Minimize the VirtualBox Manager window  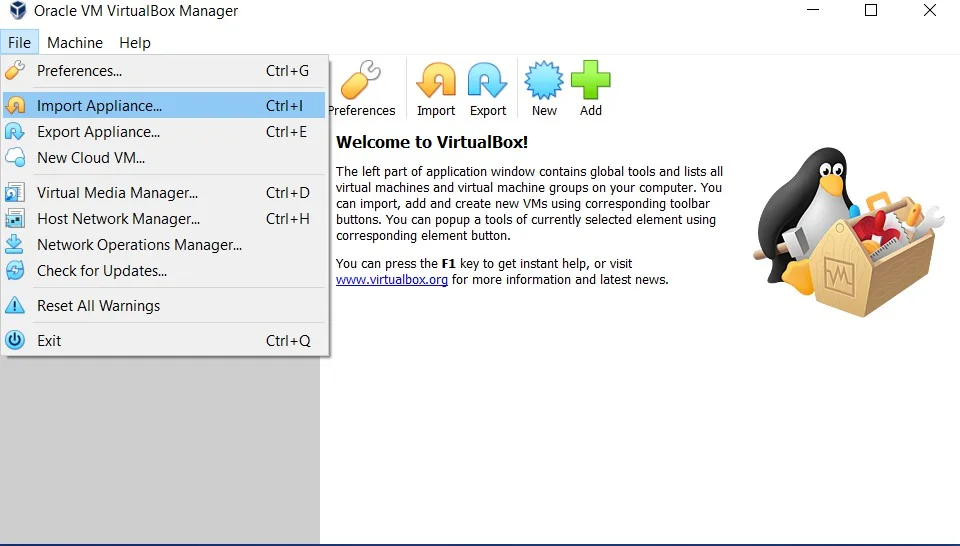(813, 10)
